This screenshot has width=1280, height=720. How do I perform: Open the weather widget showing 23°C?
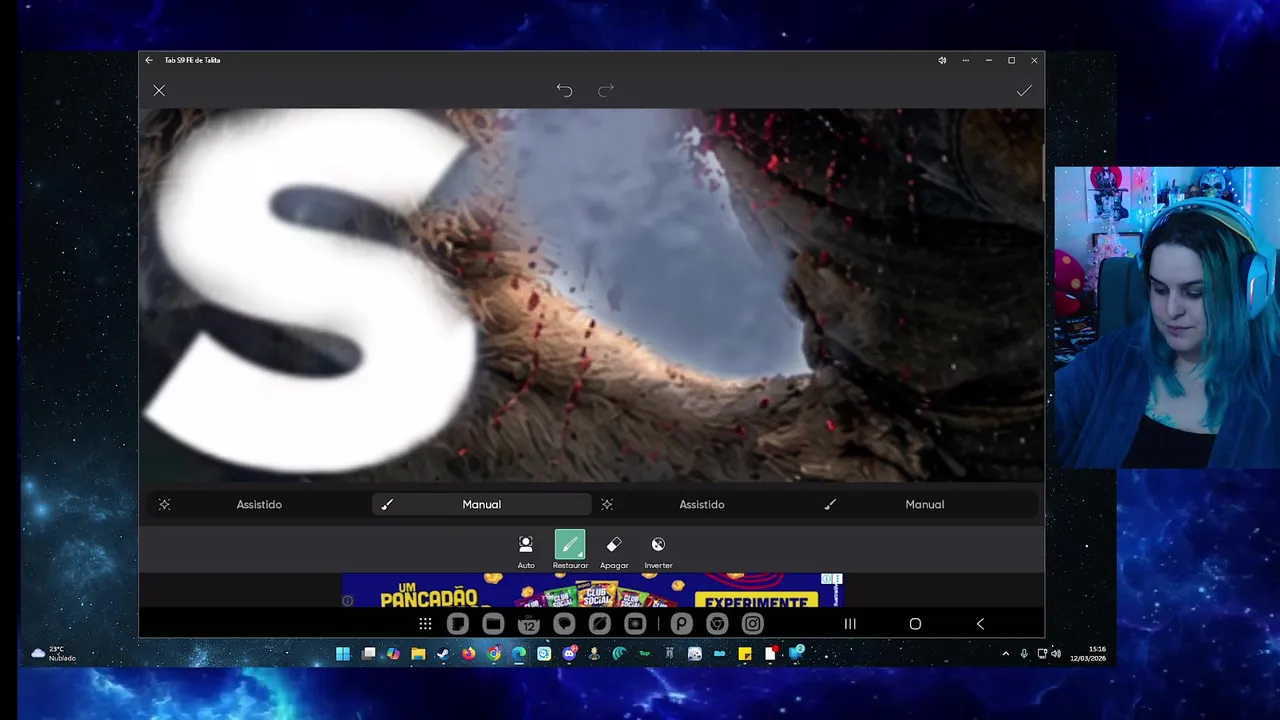pyautogui.click(x=52, y=654)
